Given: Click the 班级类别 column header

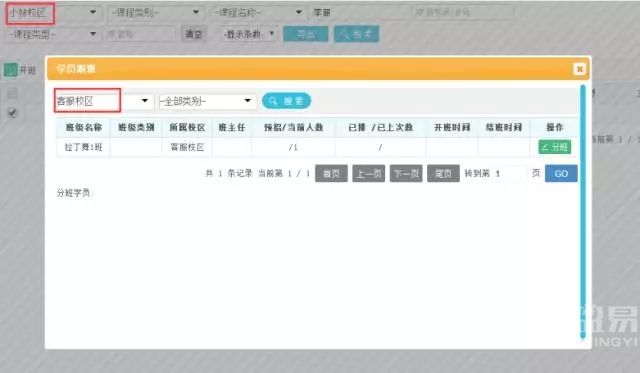Looking at the screenshot, I should [x=136, y=127].
